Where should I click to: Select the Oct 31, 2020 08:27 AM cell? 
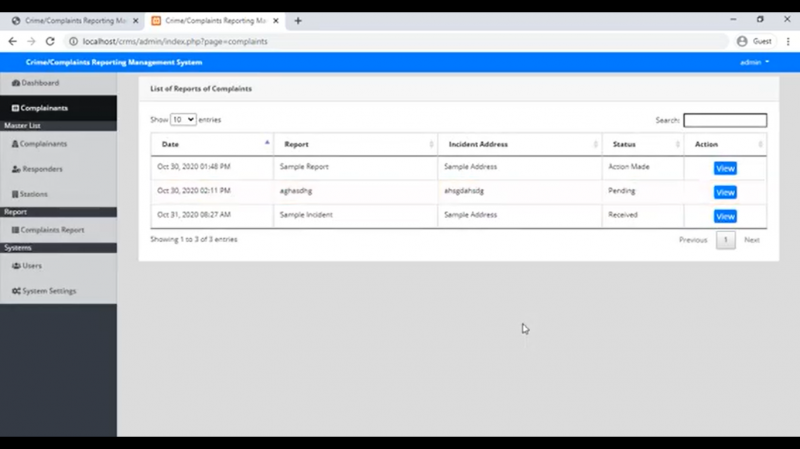click(212, 216)
